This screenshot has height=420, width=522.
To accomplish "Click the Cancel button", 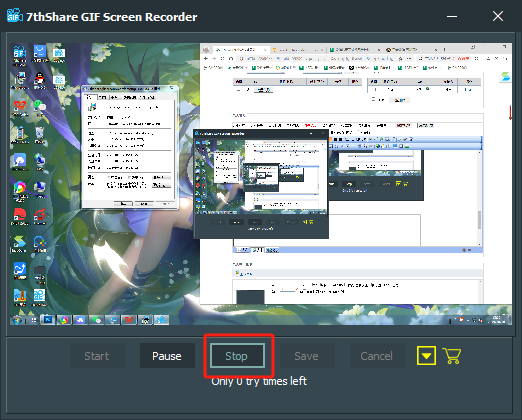I will (x=377, y=356).
